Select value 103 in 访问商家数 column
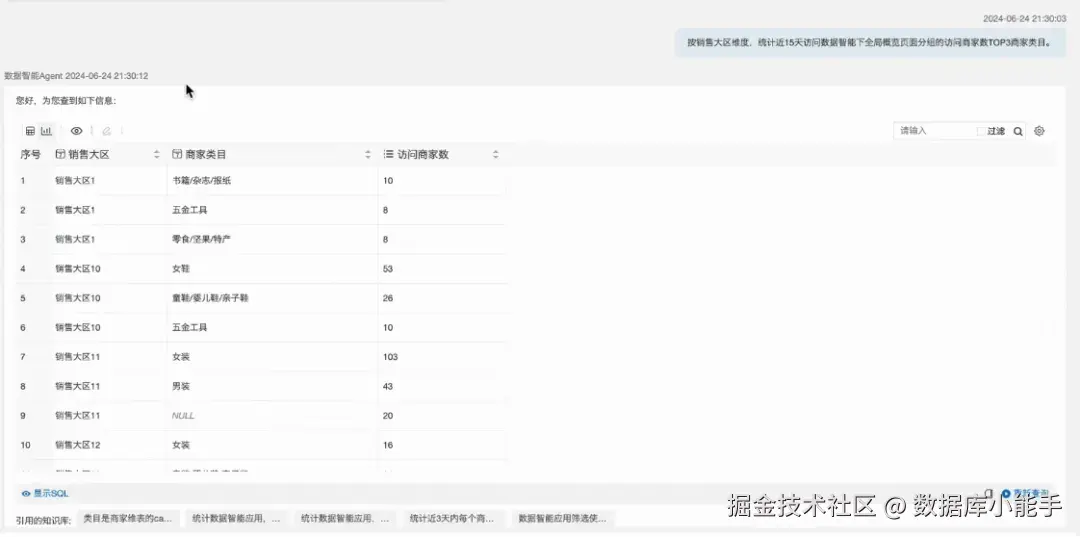 click(391, 357)
